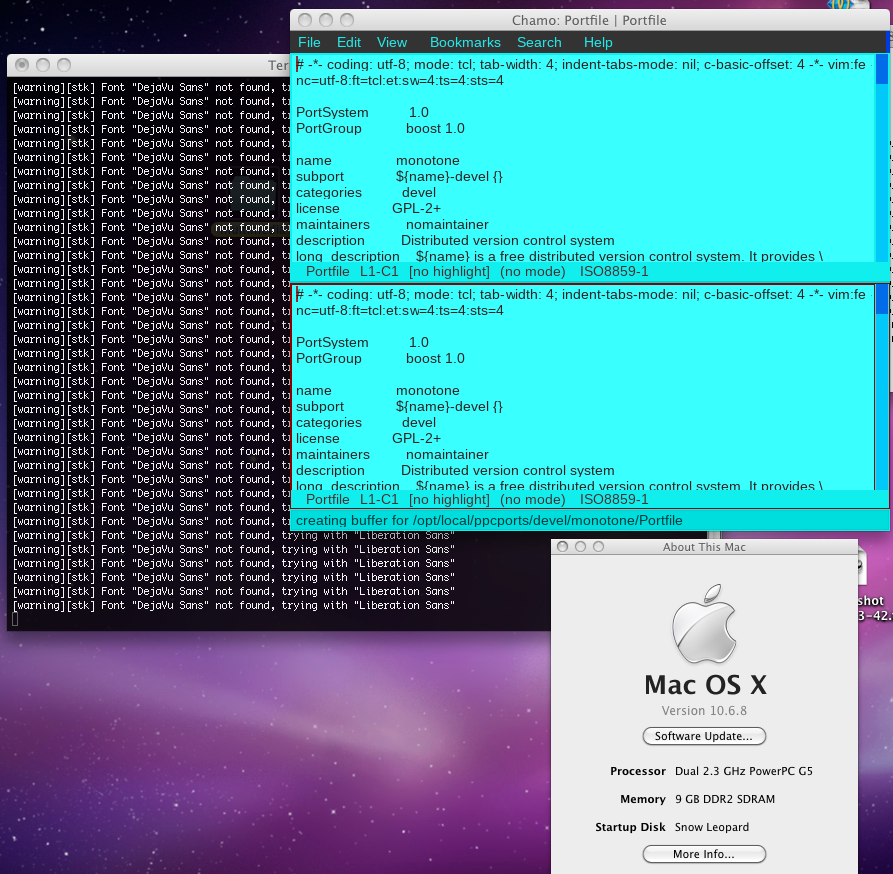Click 'nomaintainer' in the upper editor pane

click(447, 224)
